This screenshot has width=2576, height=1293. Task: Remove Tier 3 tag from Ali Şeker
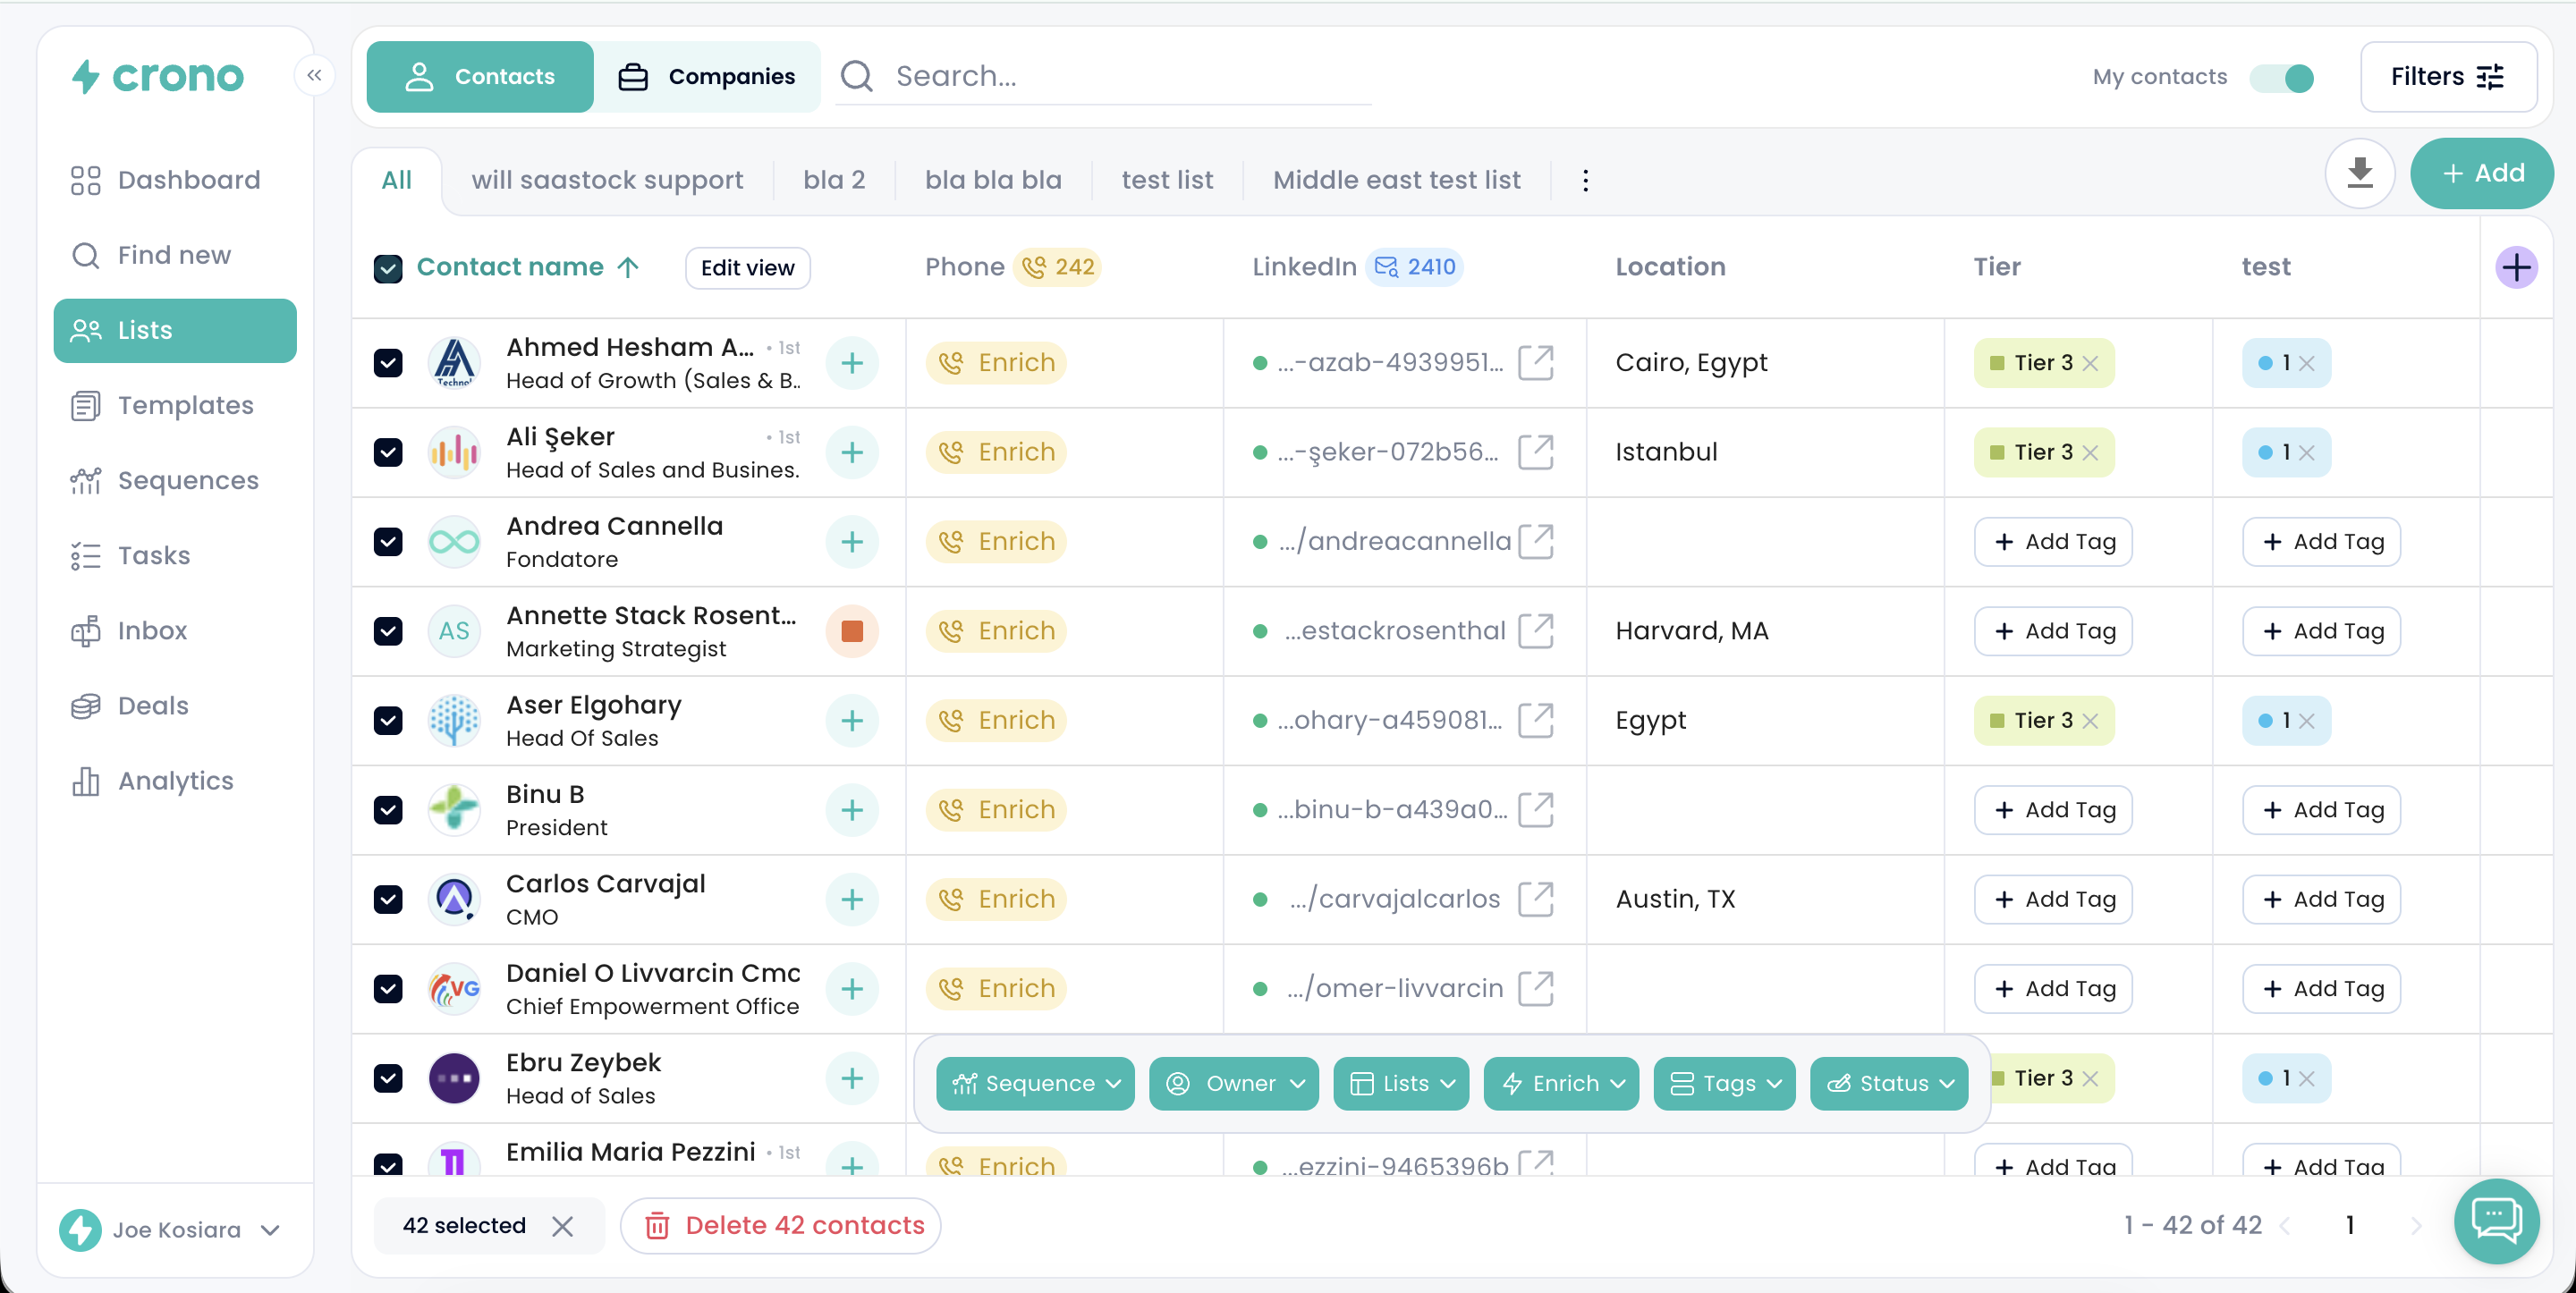pos(2090,453)
